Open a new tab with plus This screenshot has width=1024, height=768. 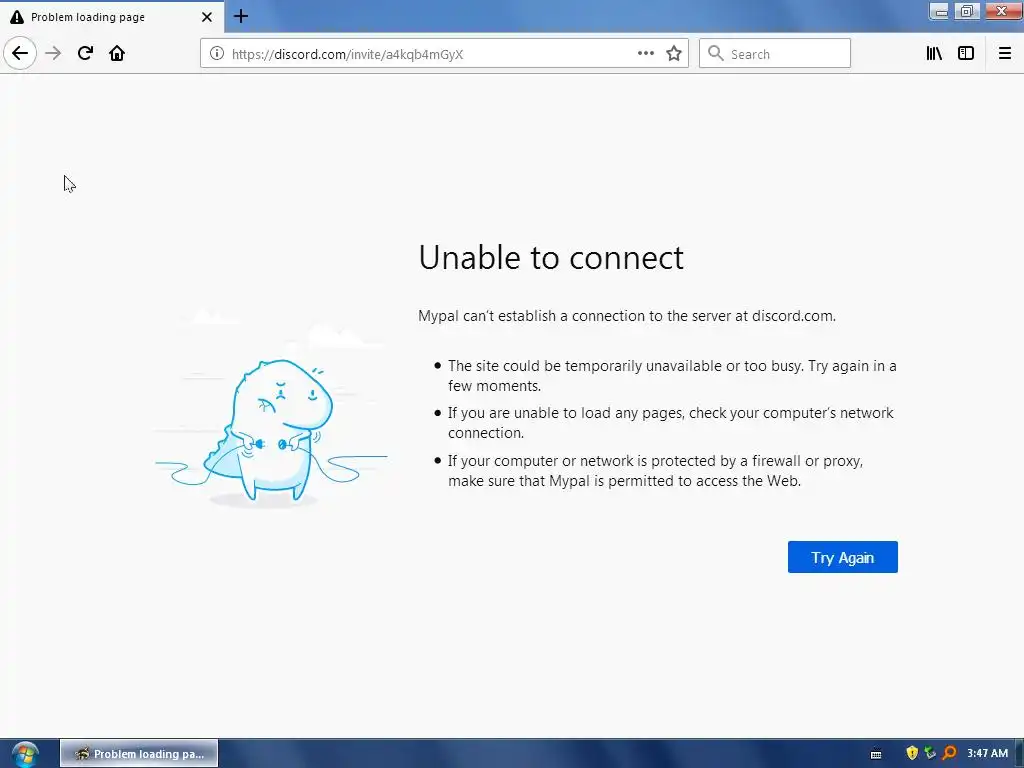(241, 16)
